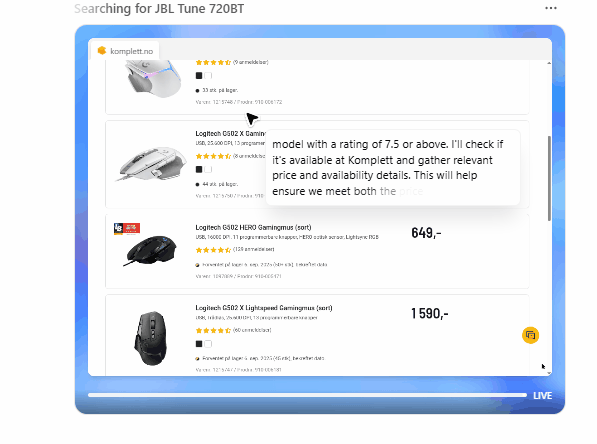Click the black G502 HERO mouse thumbnail
This screenshot has width=597, height=444.
coord(151,250)
